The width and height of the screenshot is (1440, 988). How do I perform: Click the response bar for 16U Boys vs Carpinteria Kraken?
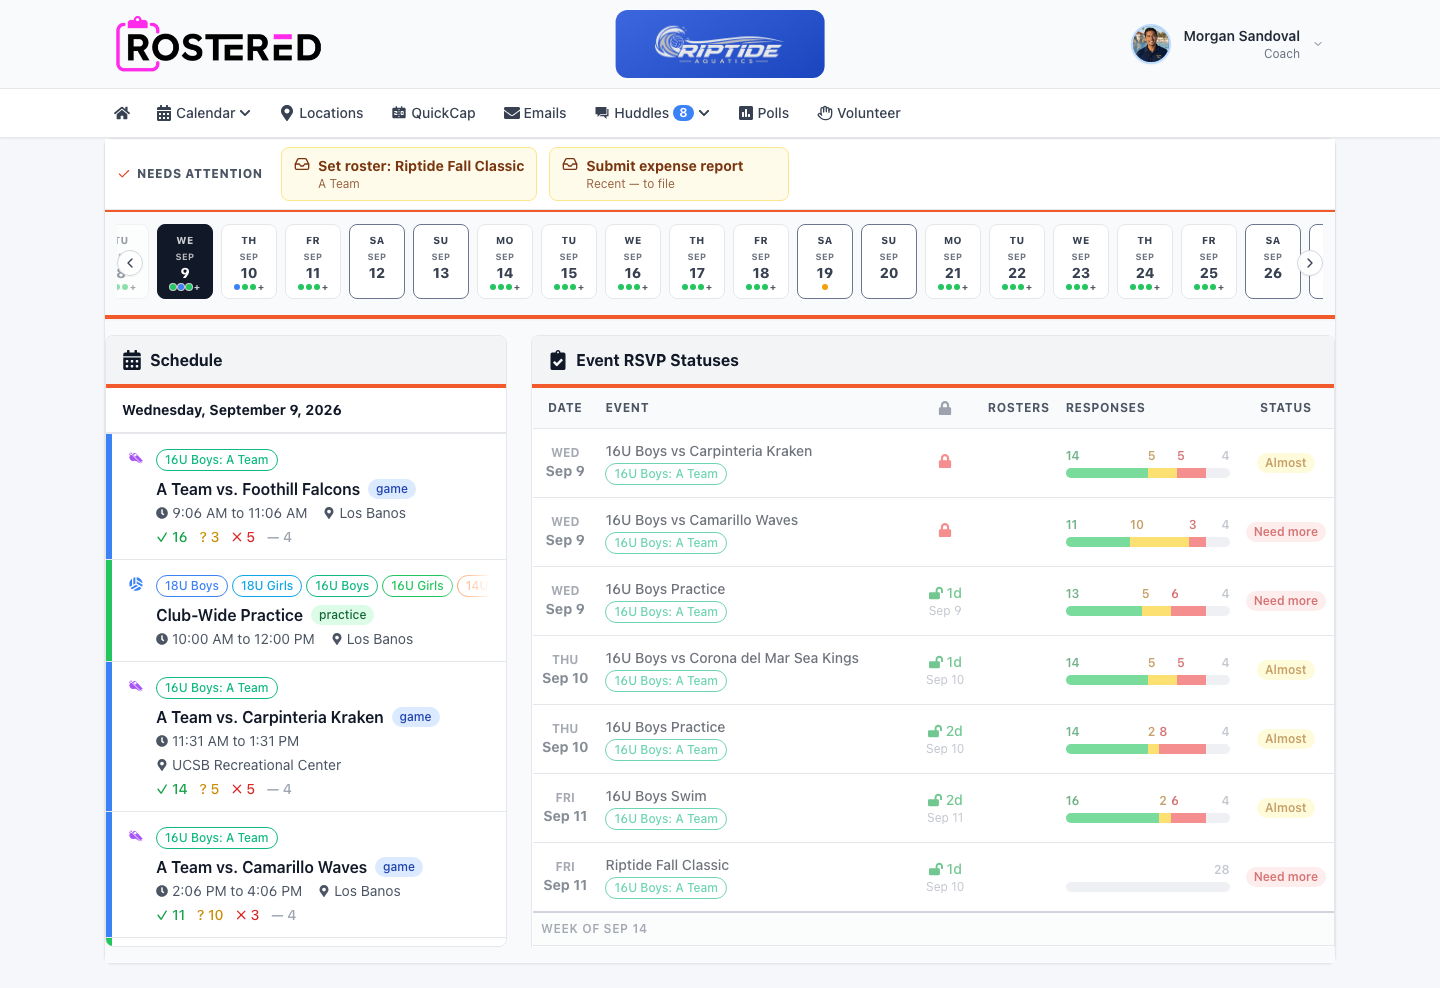tap(1148, 473)
